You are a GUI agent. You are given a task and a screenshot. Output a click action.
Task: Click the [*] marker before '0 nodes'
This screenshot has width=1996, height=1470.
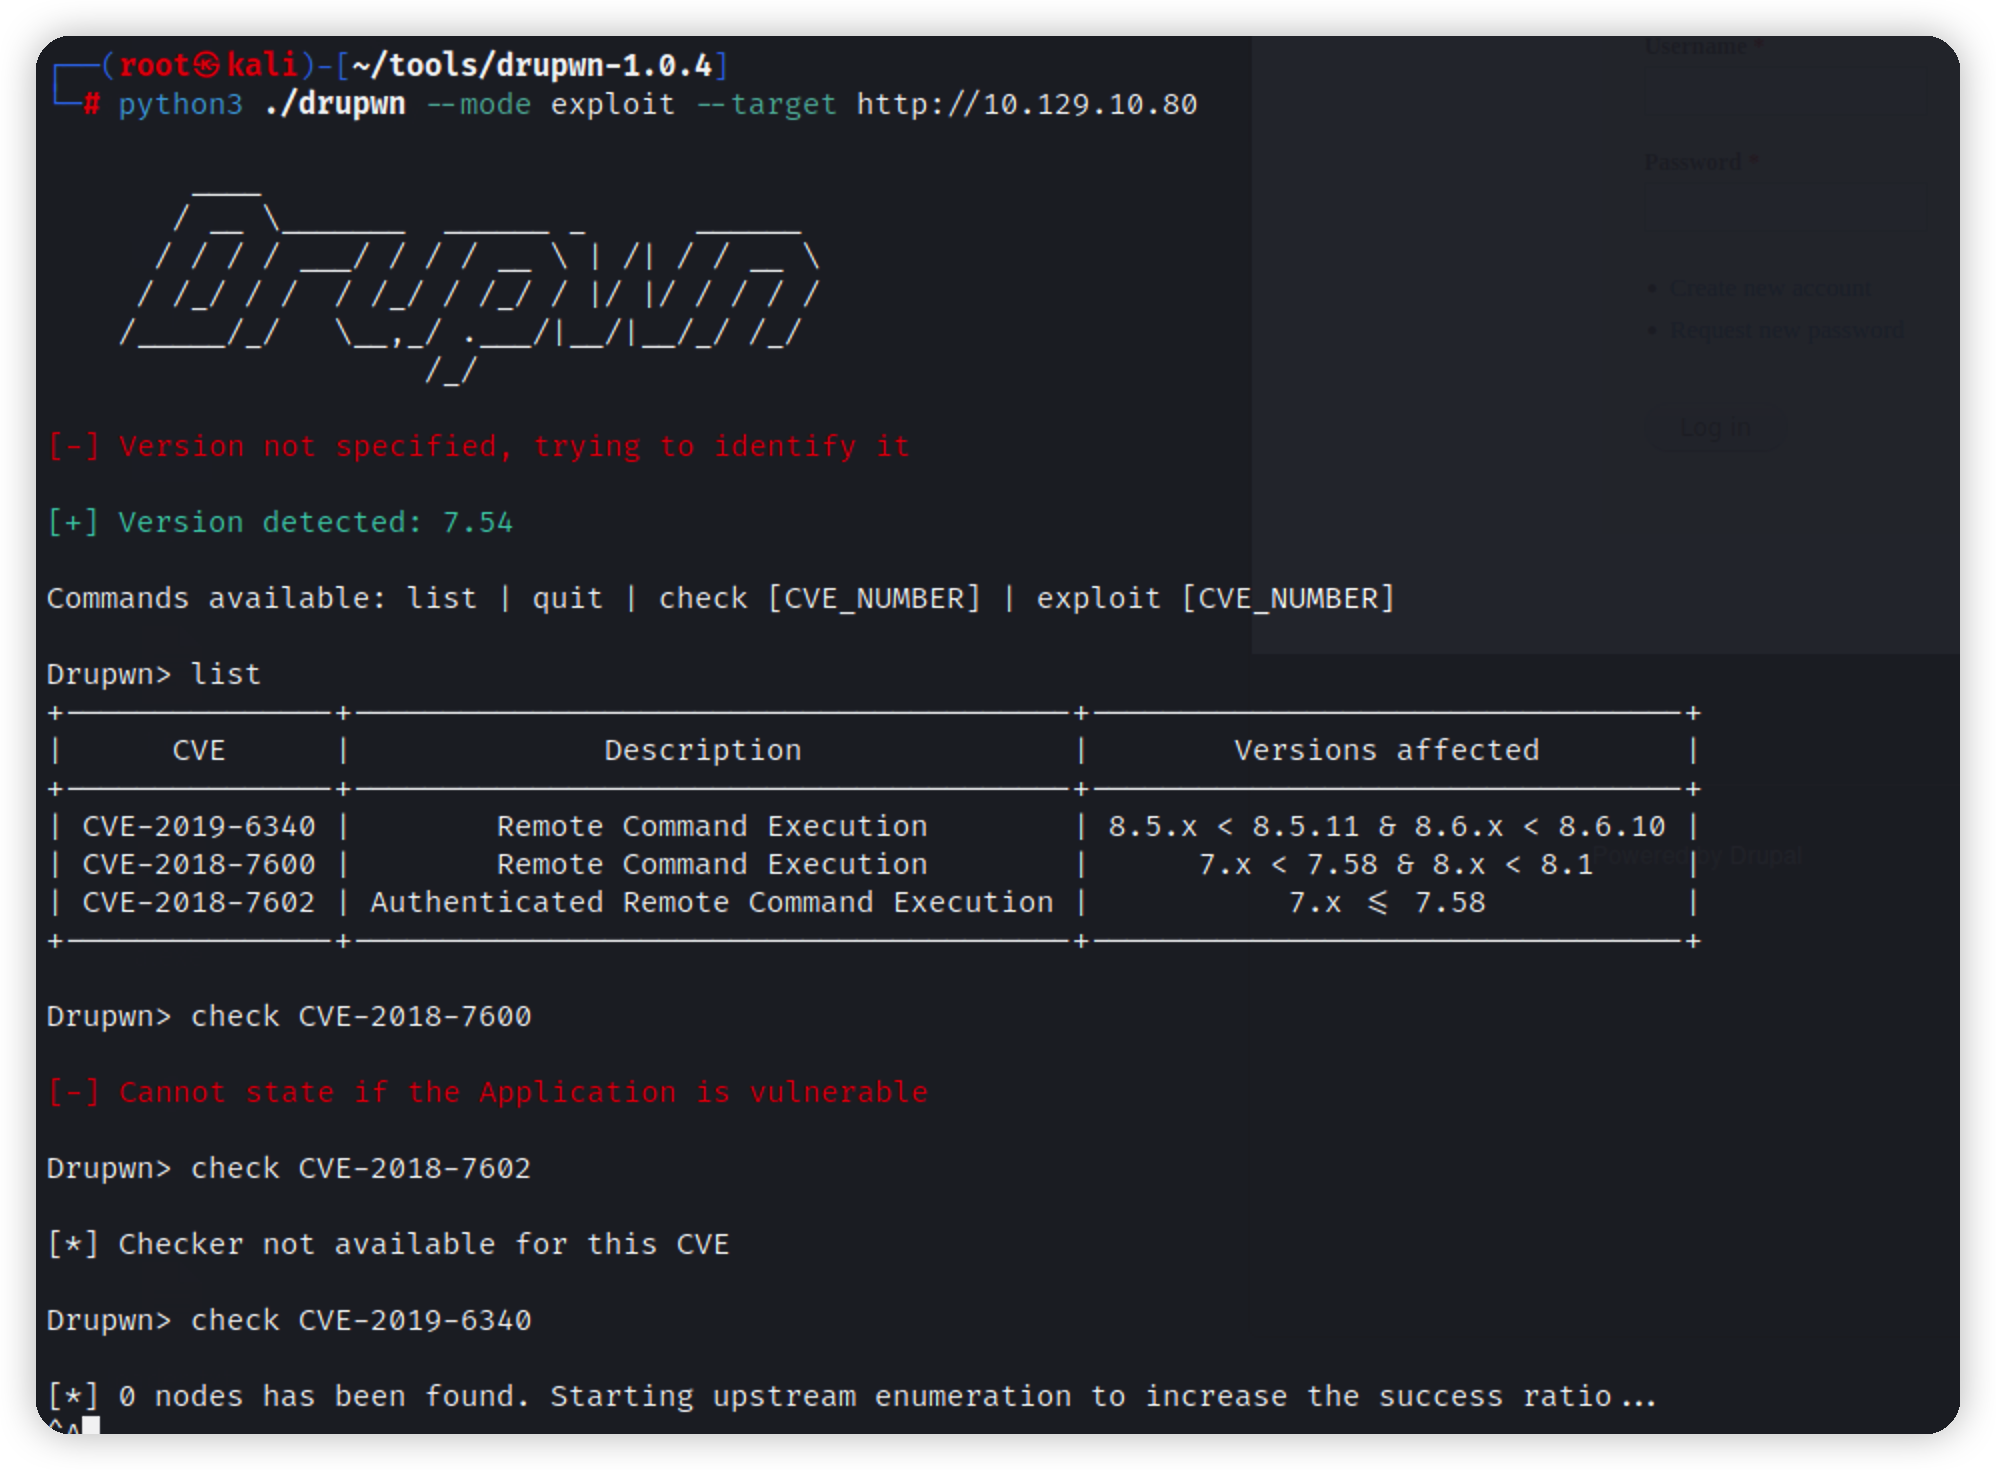pos(73,1396)
